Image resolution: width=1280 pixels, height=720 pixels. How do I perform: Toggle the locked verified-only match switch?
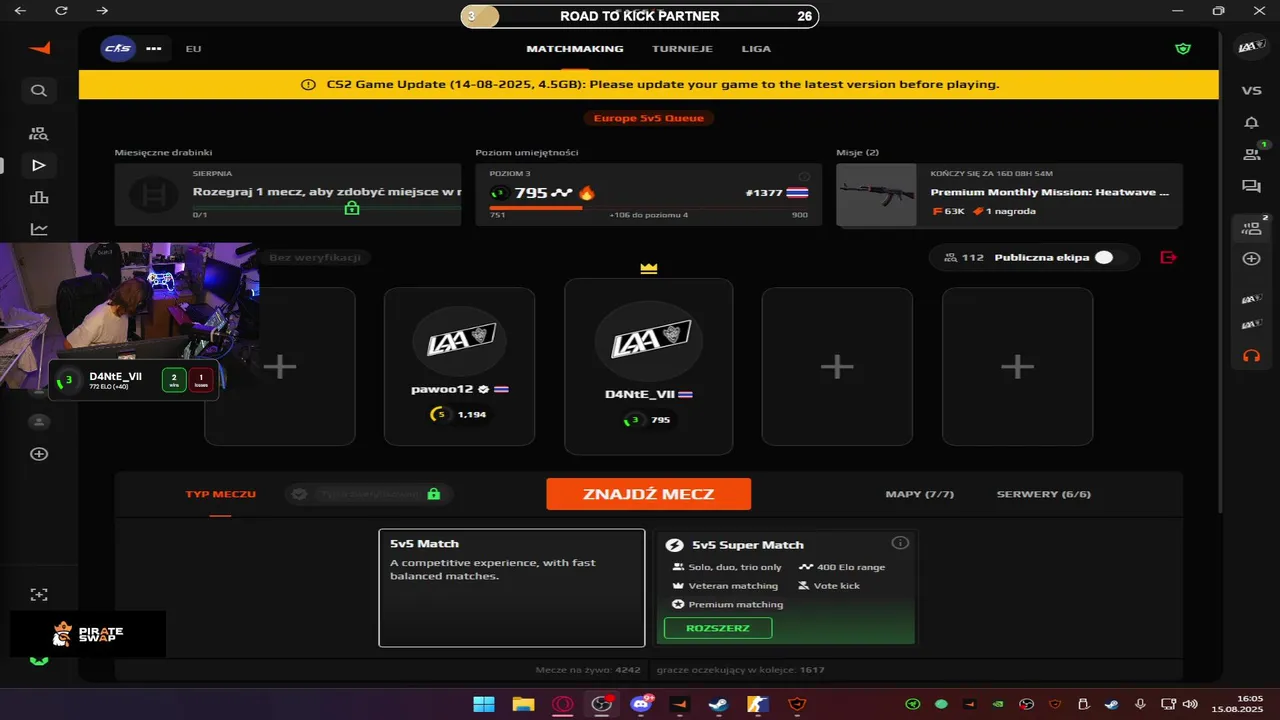[368, 494]
